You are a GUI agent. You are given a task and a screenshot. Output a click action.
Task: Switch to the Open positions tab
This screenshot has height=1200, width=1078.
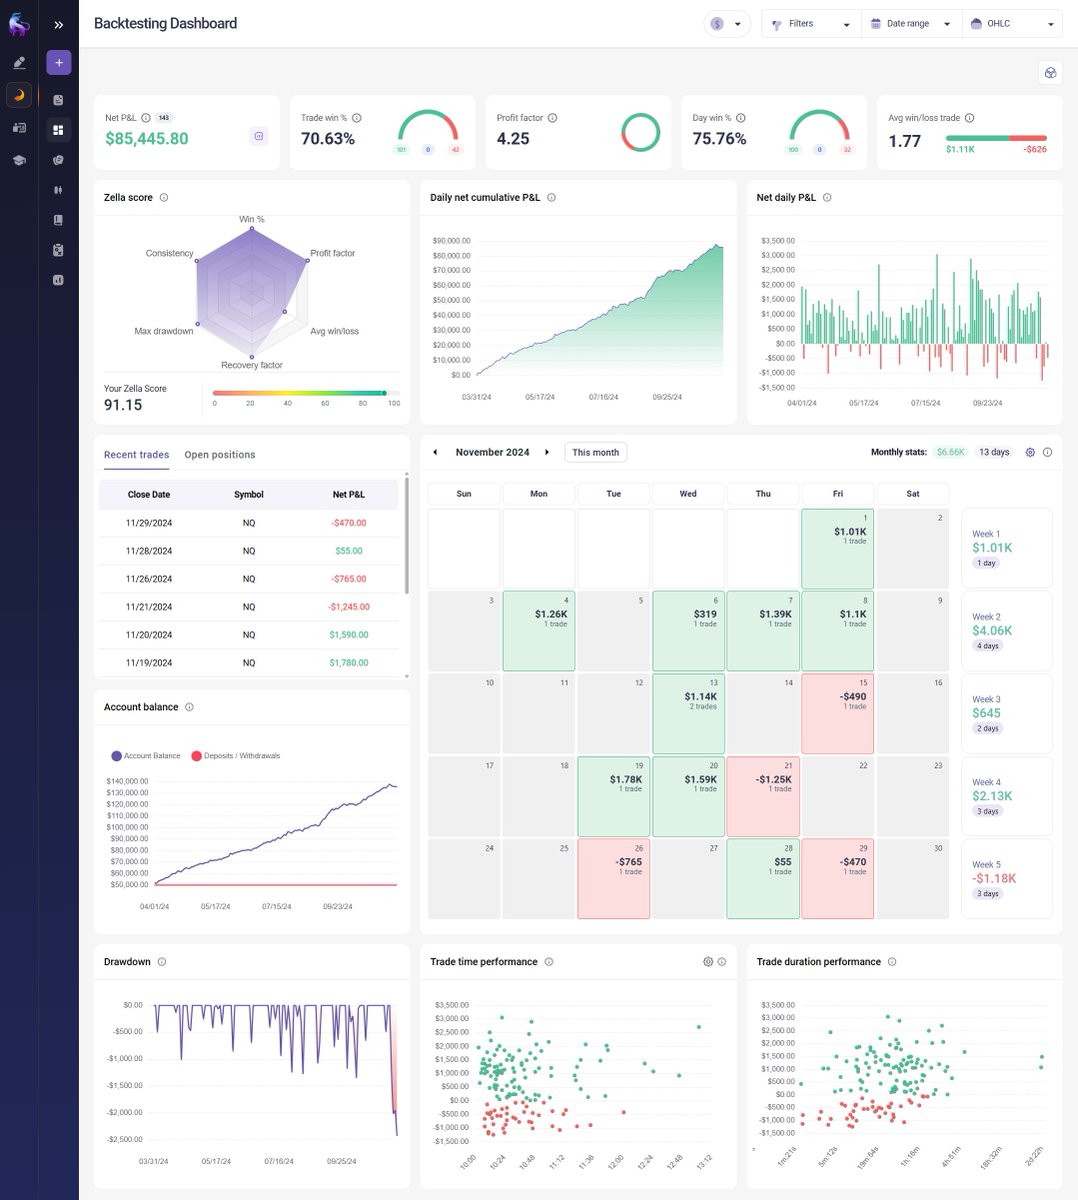pyautogui.click(x=220, y=455)
